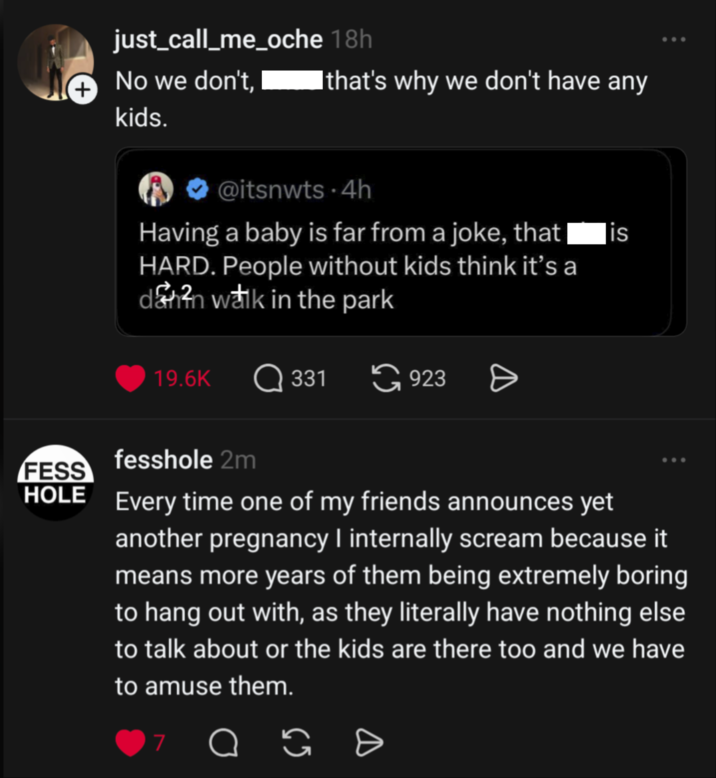This screenshot has width=716, height=778.
Task: Open the fesshole profile avatar
Action: click(x=54, y=481)
